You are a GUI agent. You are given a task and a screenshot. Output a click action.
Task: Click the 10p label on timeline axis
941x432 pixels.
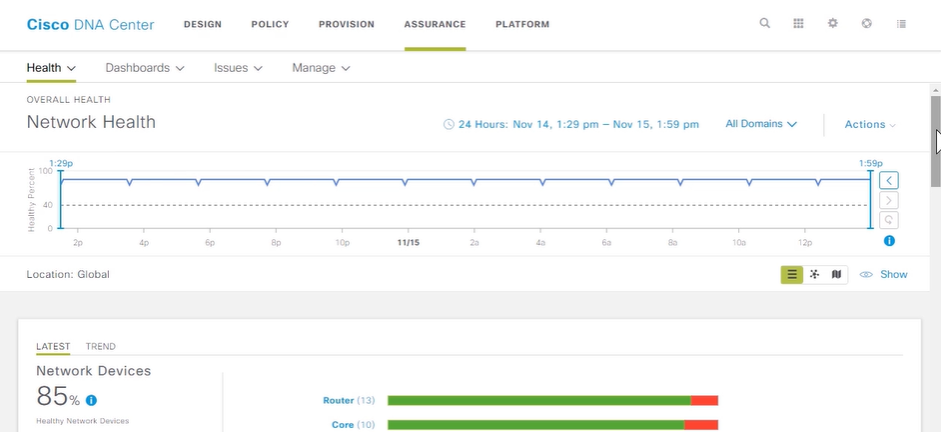[342, 243]
